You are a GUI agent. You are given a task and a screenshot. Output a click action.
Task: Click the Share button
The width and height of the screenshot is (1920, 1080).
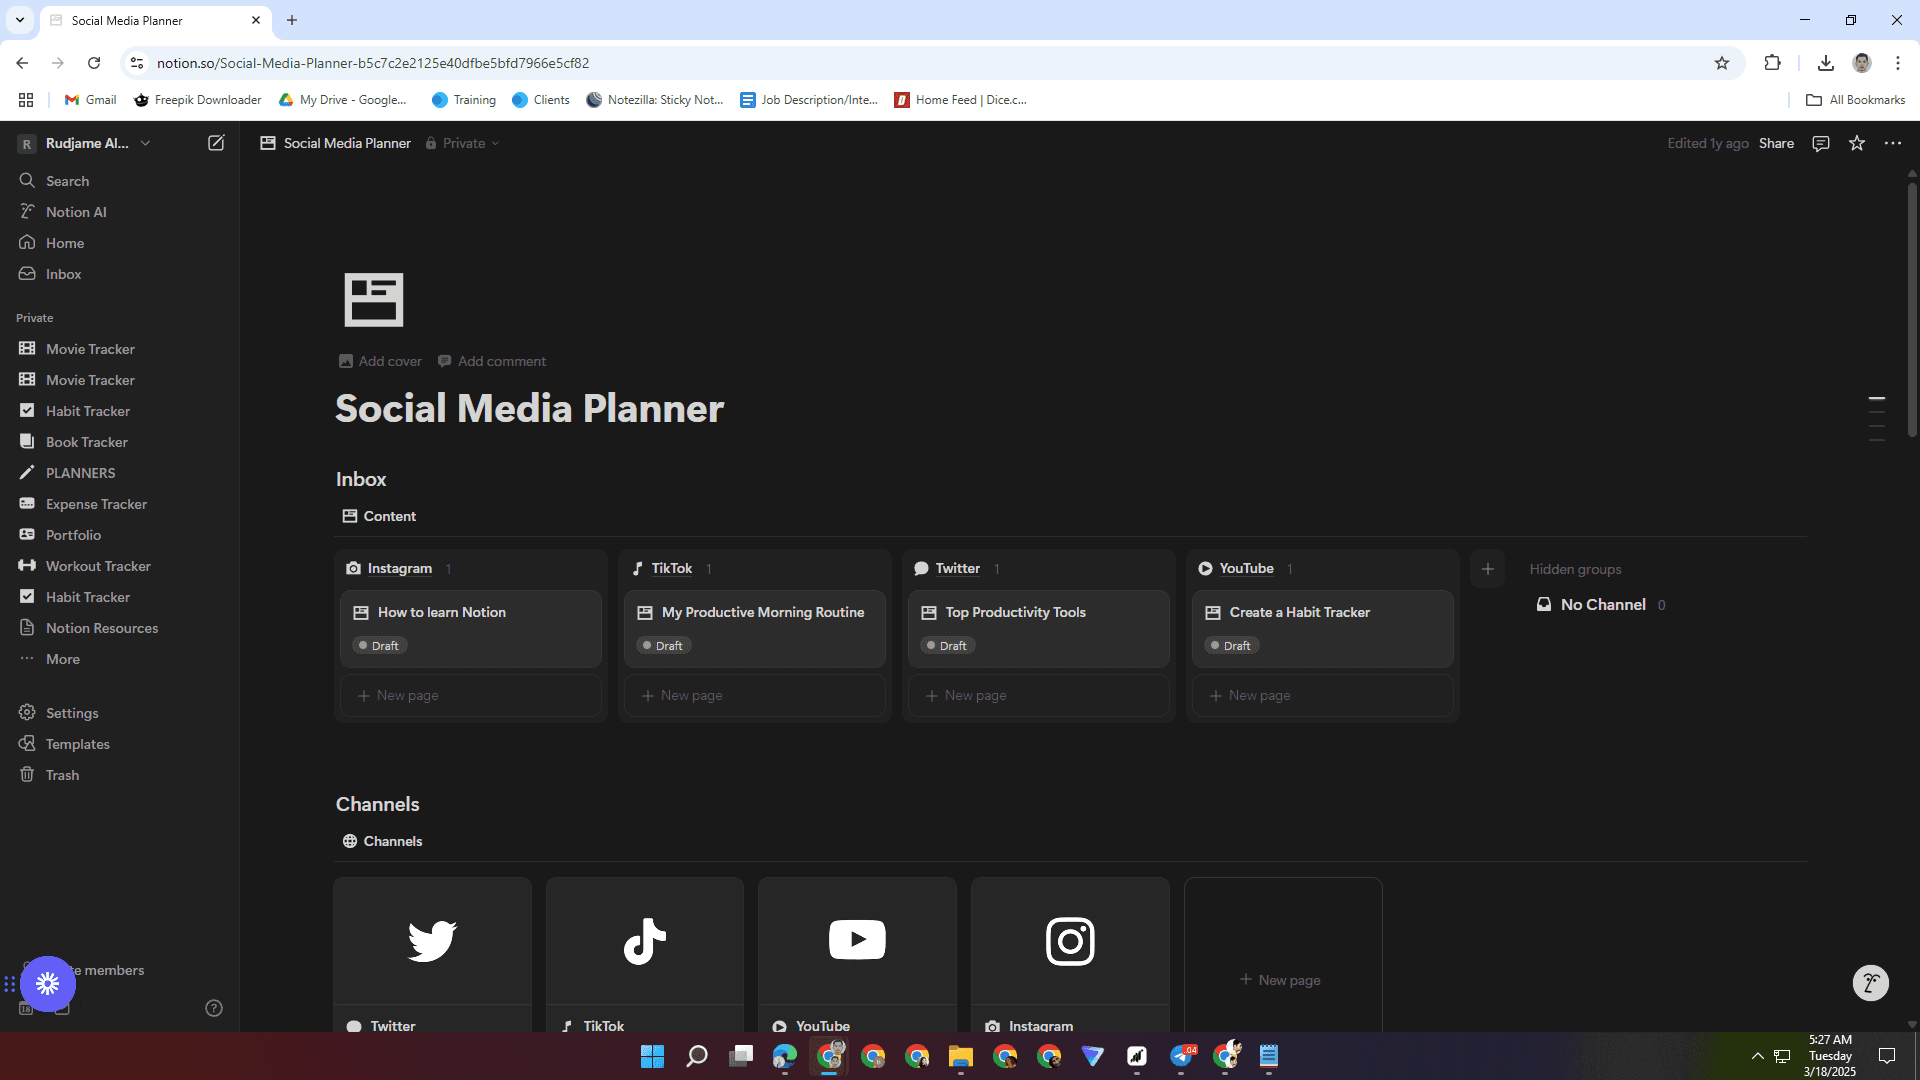(1776, 143)
